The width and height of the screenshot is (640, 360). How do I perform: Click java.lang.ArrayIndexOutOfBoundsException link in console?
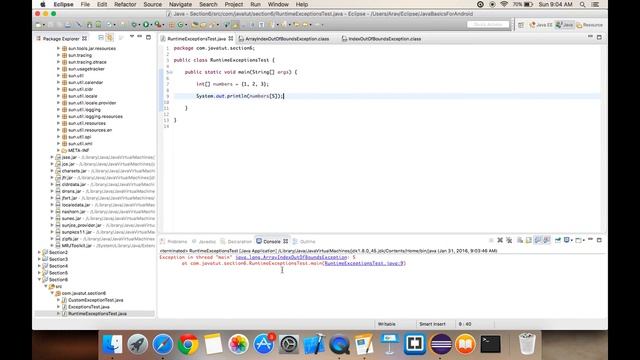[291, 258]
